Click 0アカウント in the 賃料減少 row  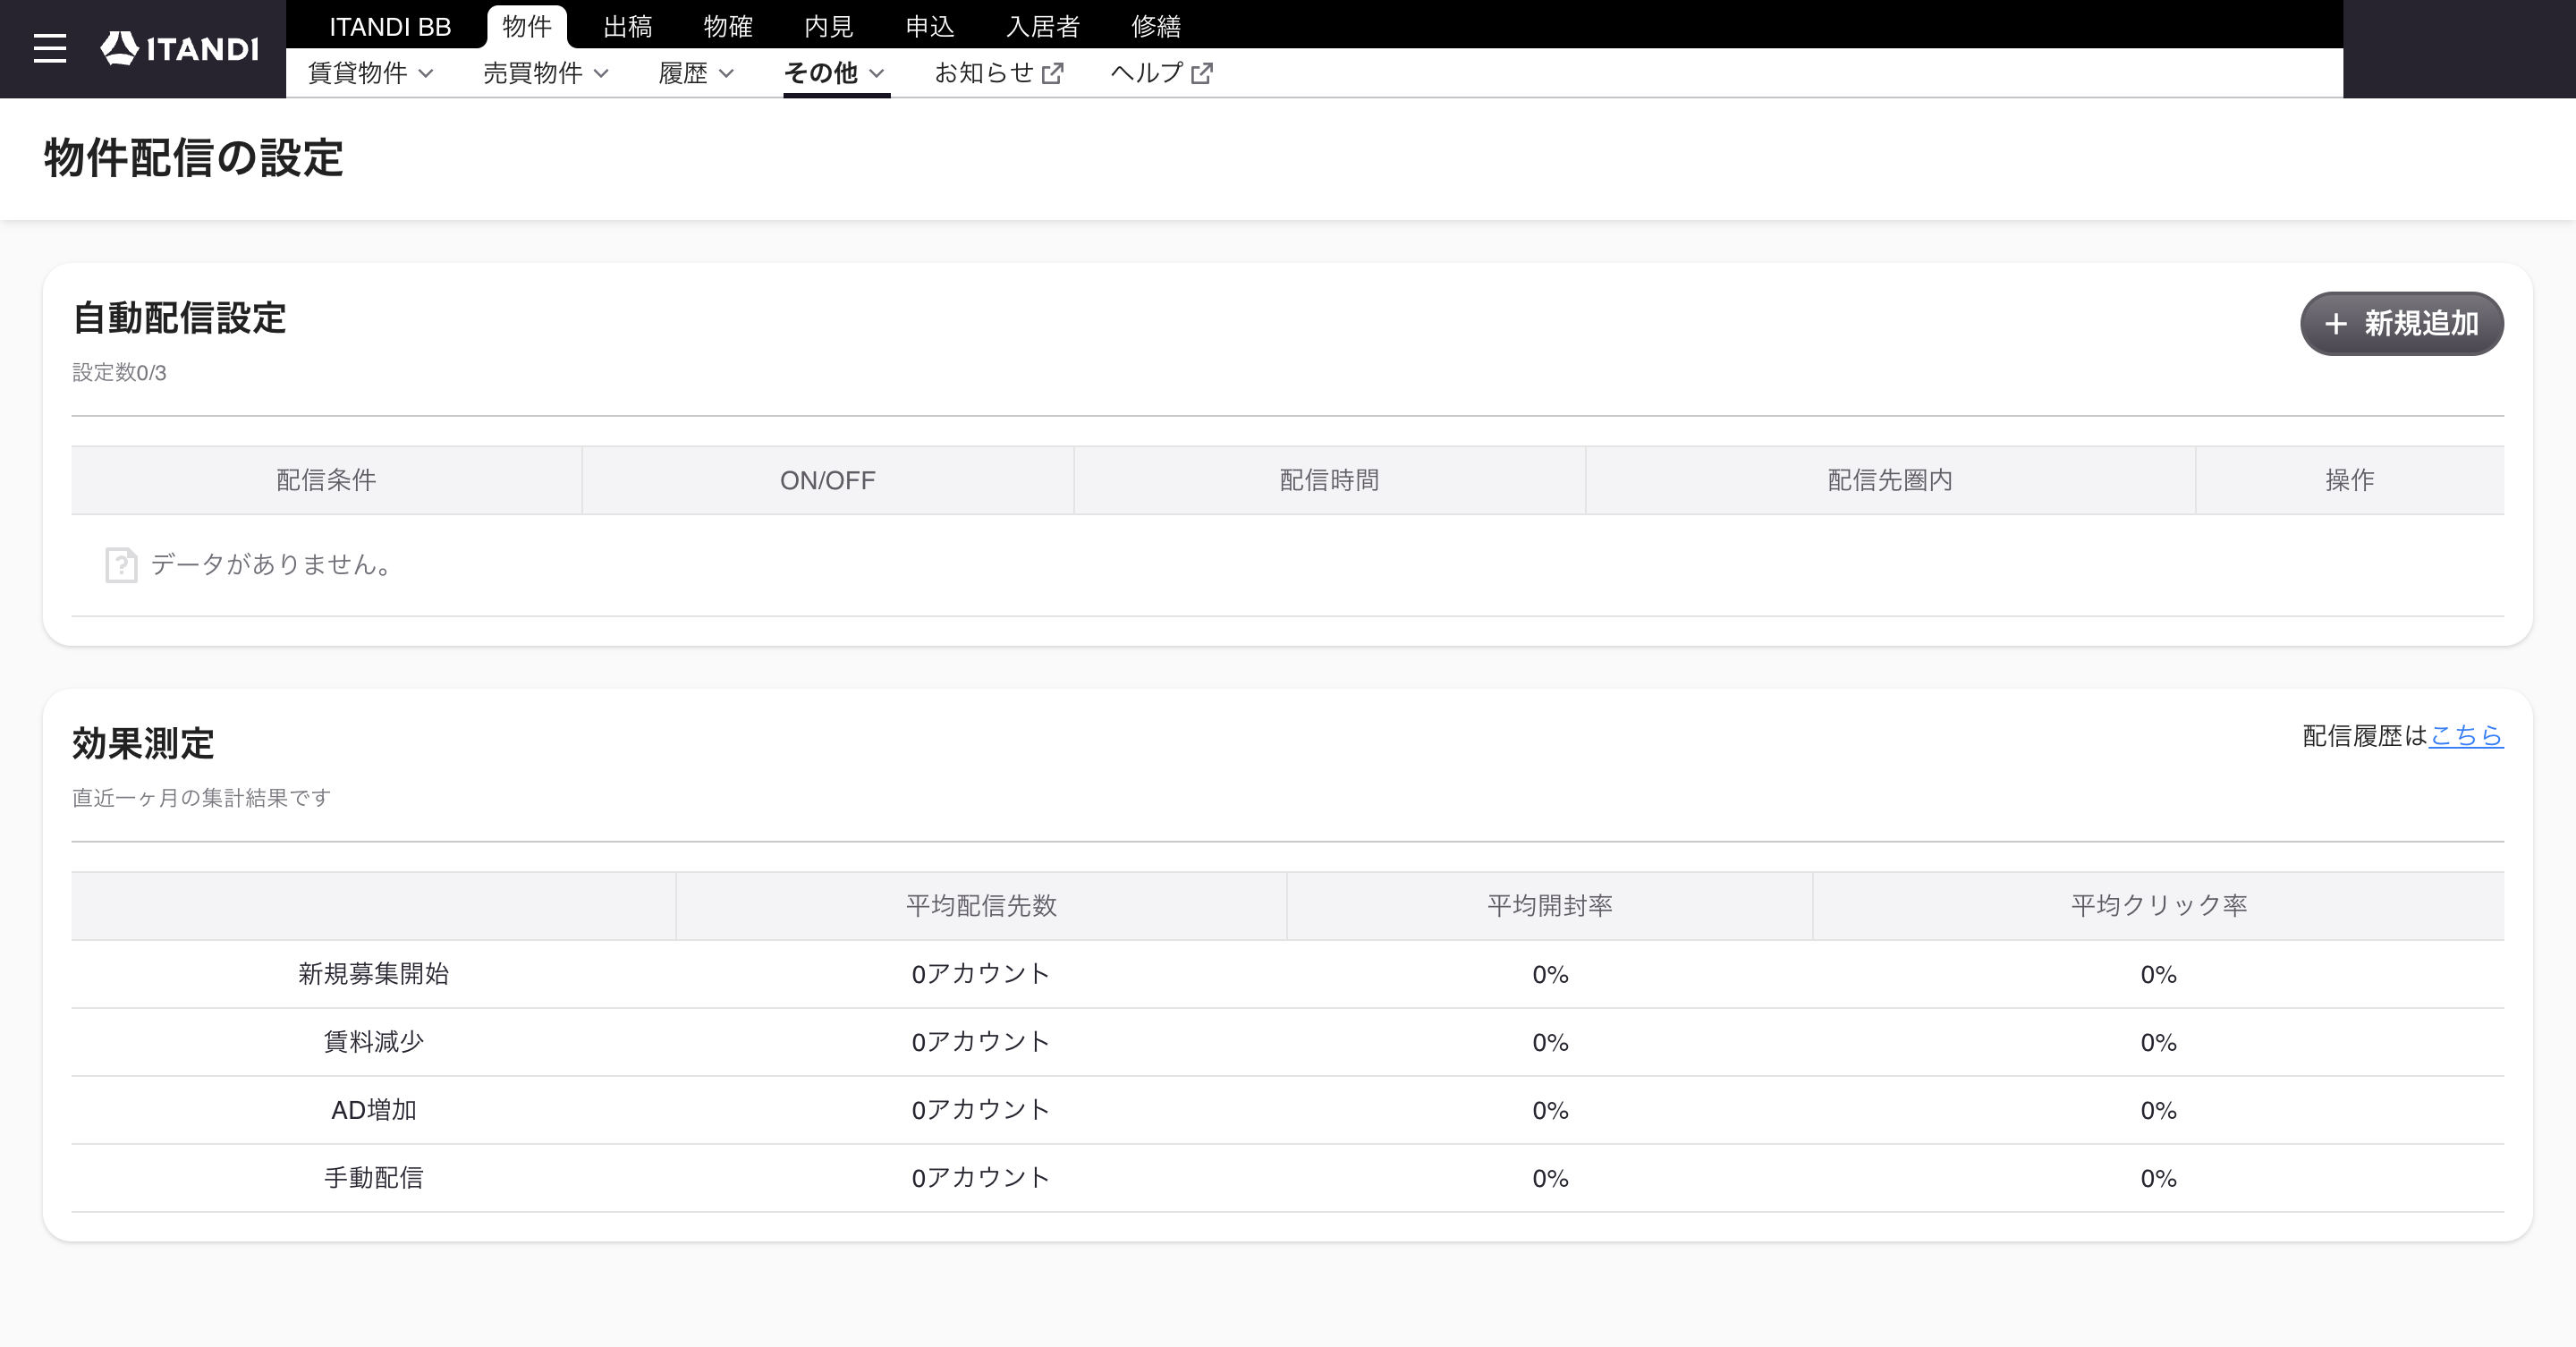pyautogui.click(x=981, y=1042)
